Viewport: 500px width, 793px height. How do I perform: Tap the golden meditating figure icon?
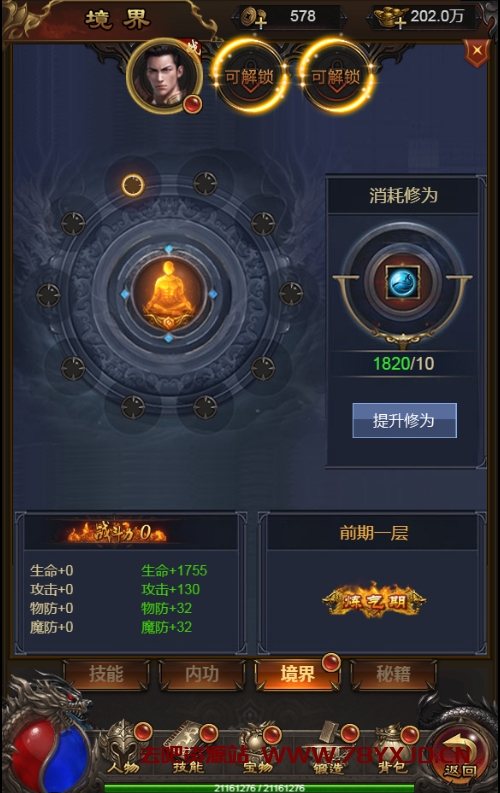(x=169, y=294)
